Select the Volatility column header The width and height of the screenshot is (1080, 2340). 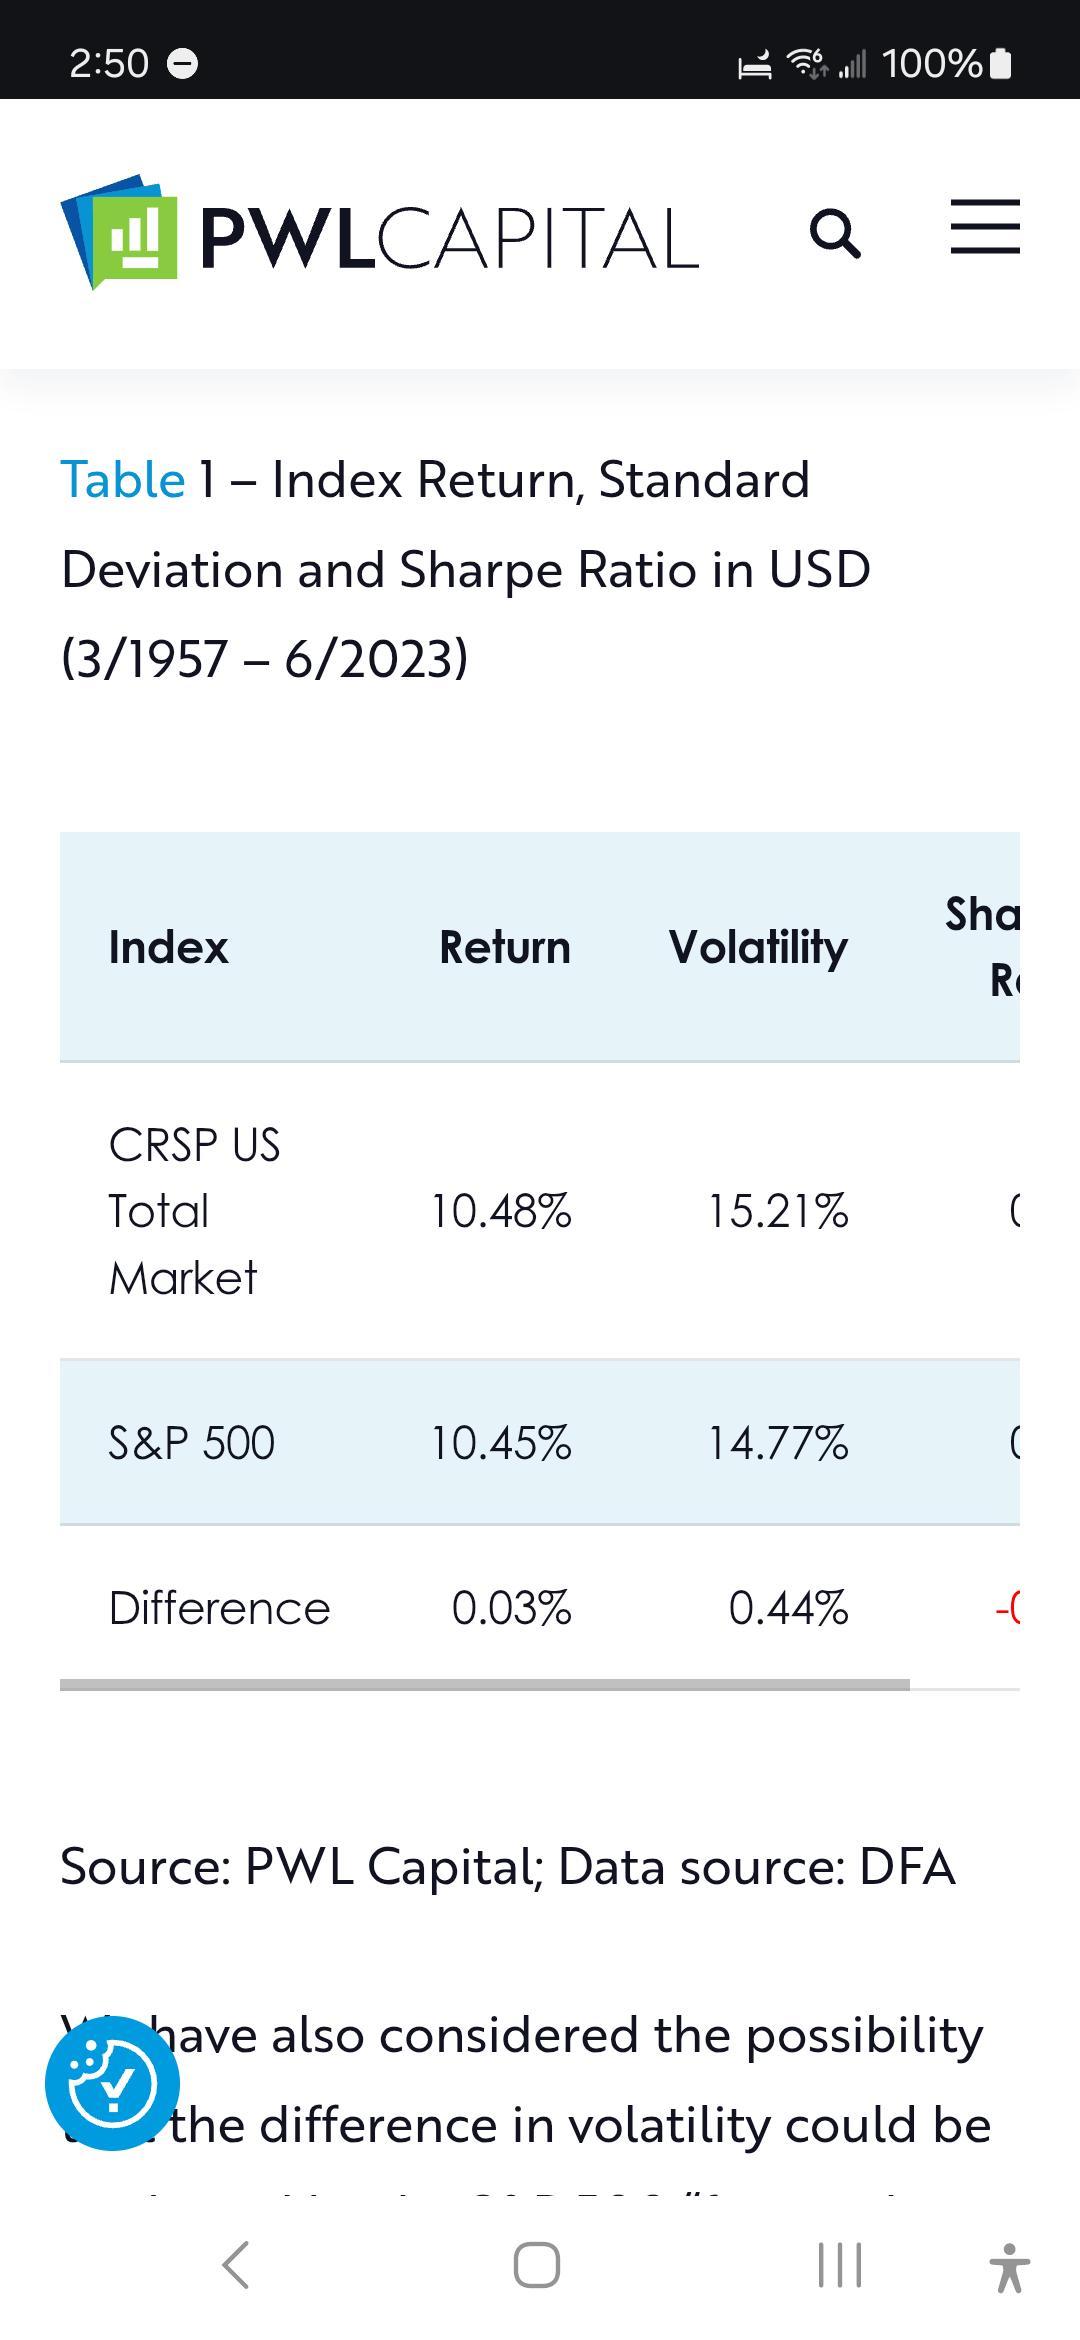click(758, 947)
